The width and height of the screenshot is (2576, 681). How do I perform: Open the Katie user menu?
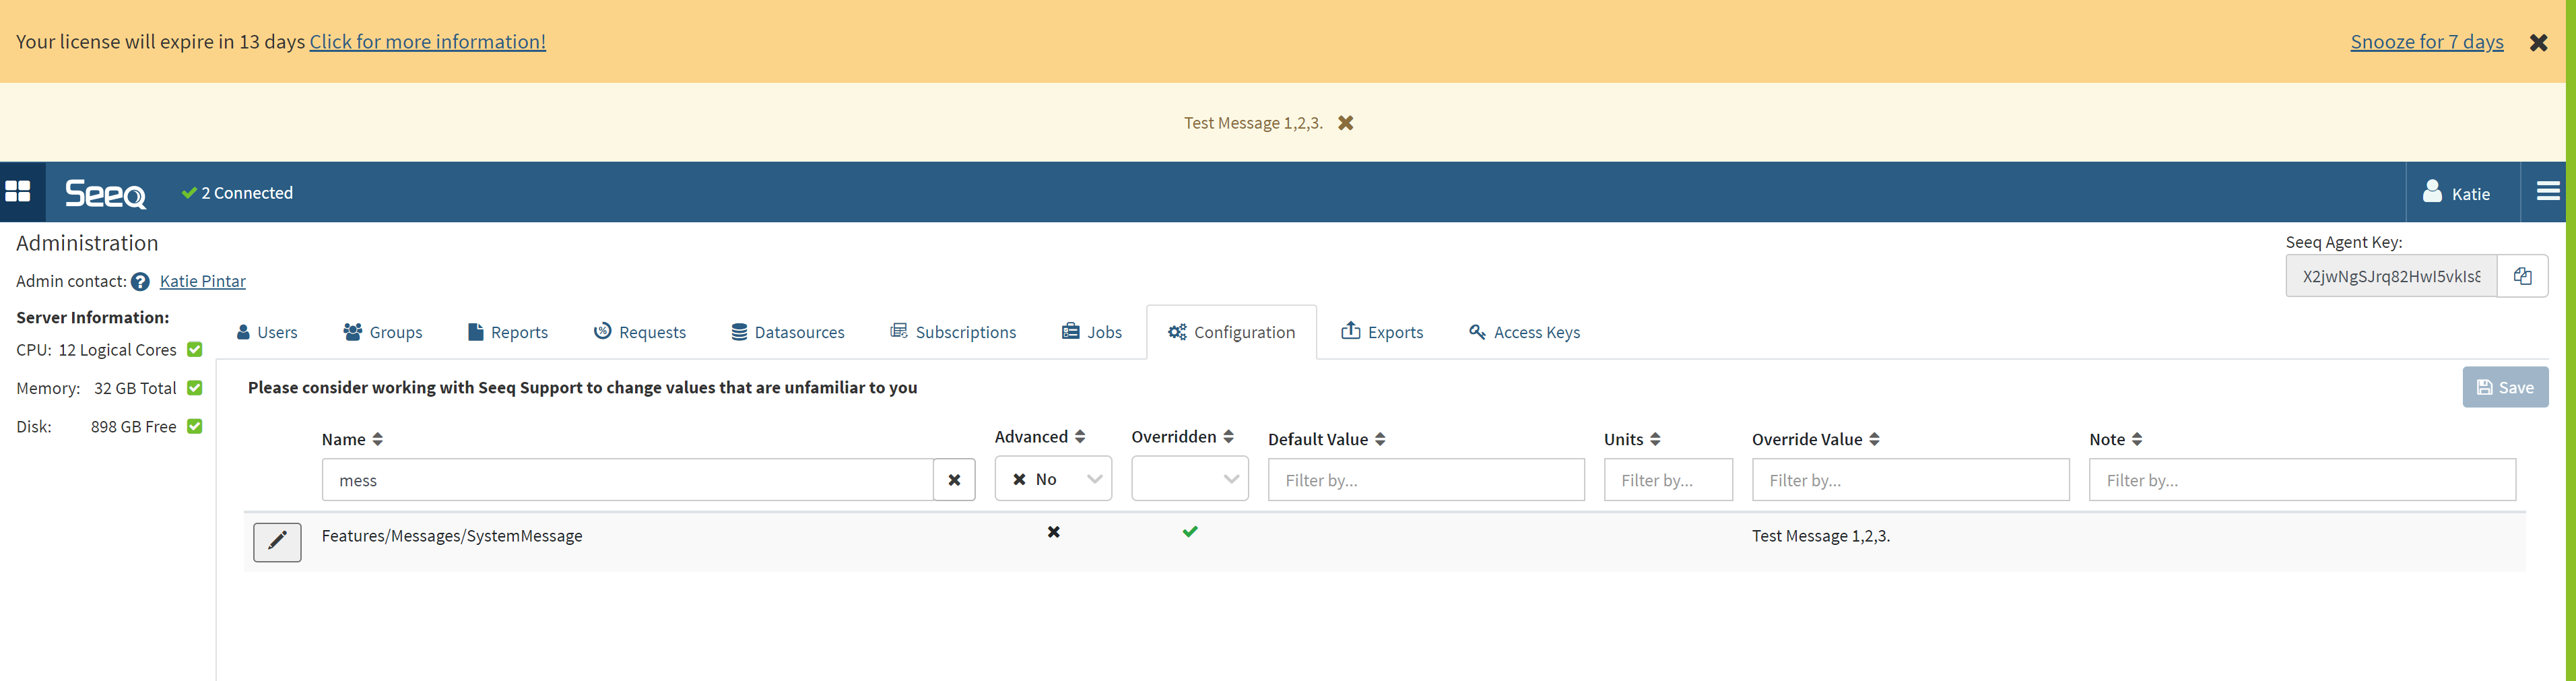click(x=2457, y=193)
